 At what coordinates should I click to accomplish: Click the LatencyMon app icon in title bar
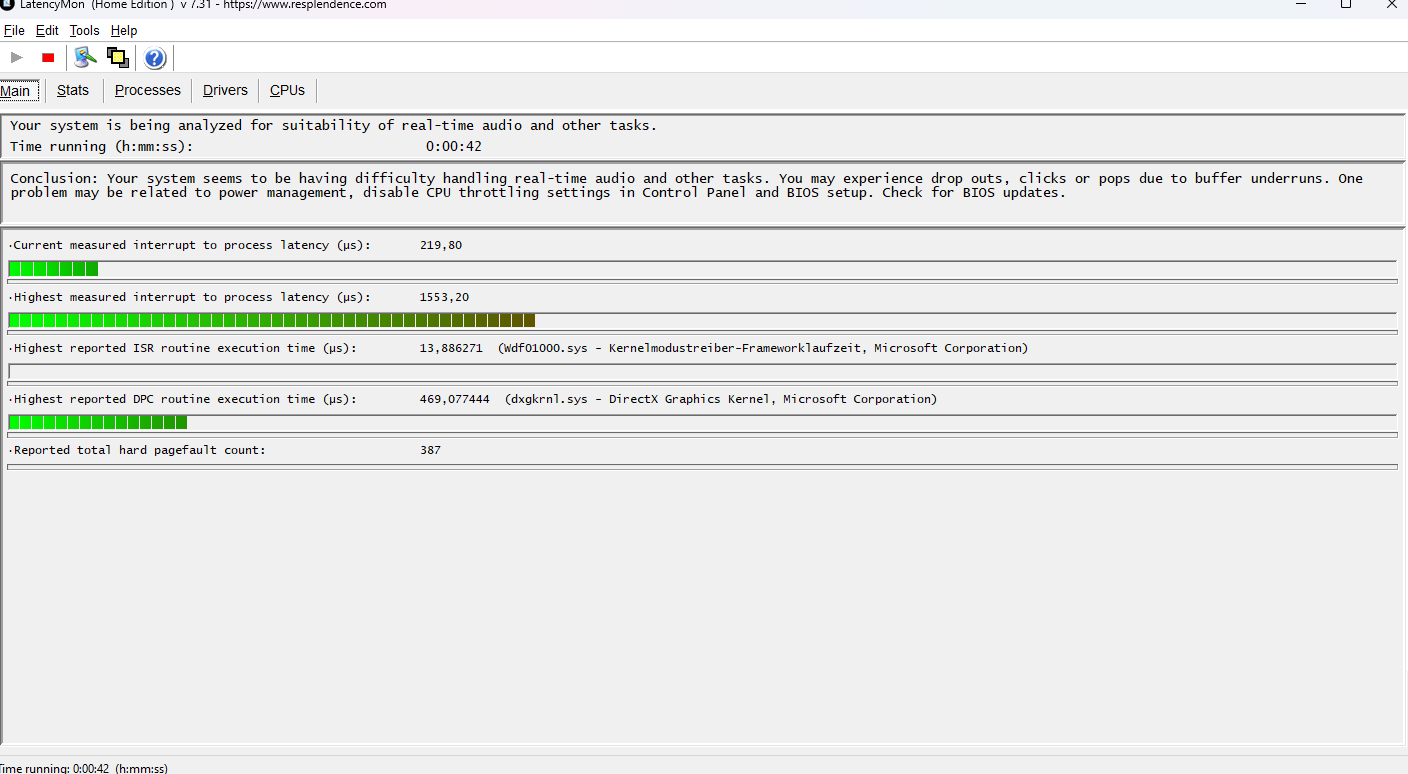click(x=6, y=5)
